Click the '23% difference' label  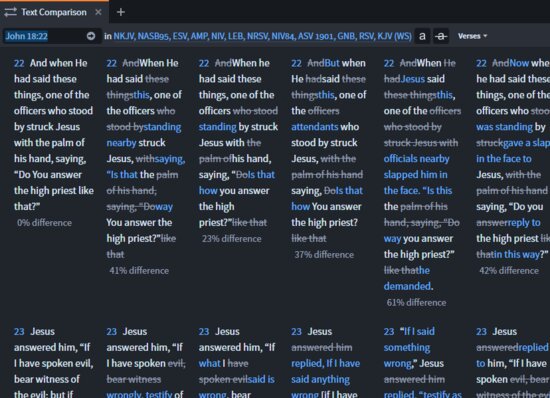click(232, 239)
